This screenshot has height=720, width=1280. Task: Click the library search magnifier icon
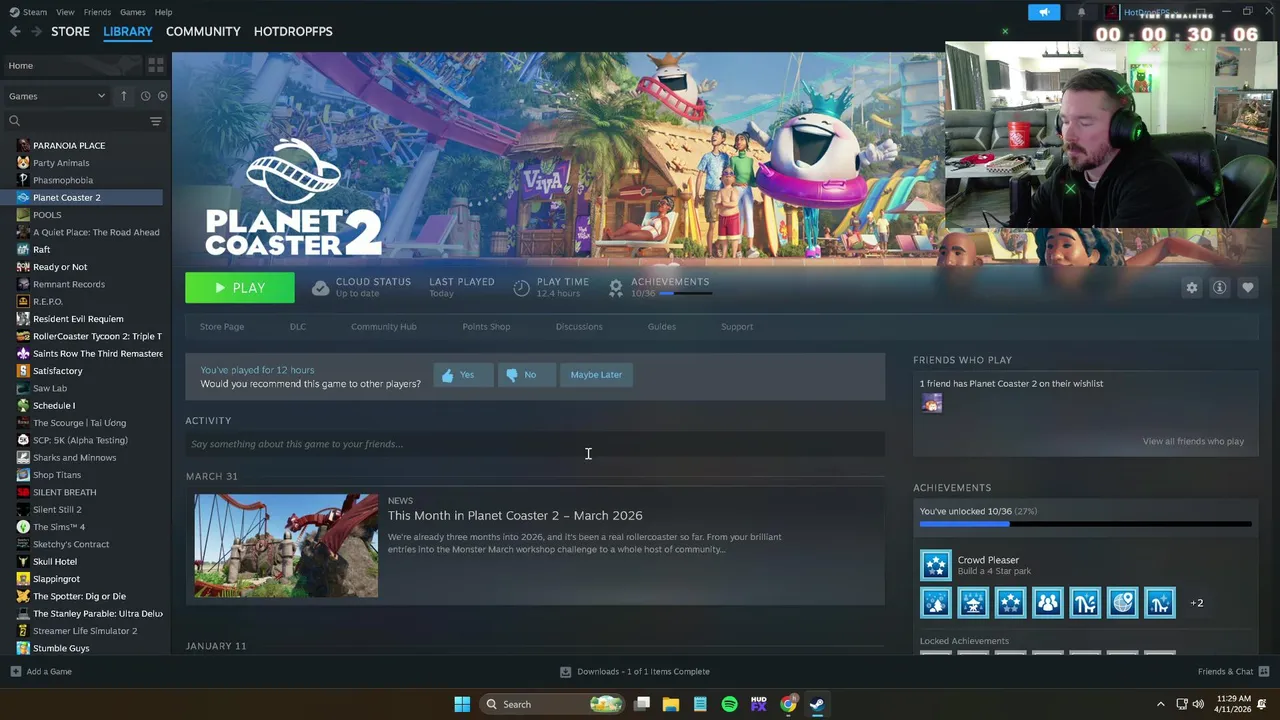[x=15, y=121]
